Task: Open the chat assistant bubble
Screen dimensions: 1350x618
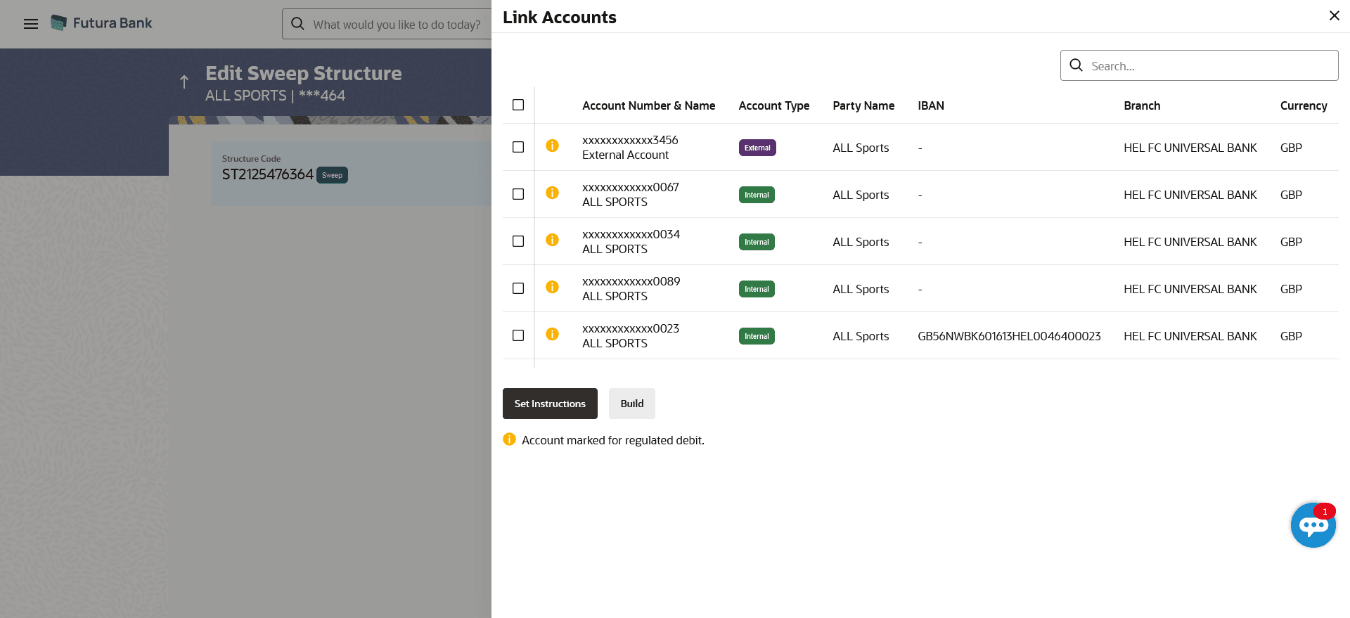Action: tap(1313, 524)
